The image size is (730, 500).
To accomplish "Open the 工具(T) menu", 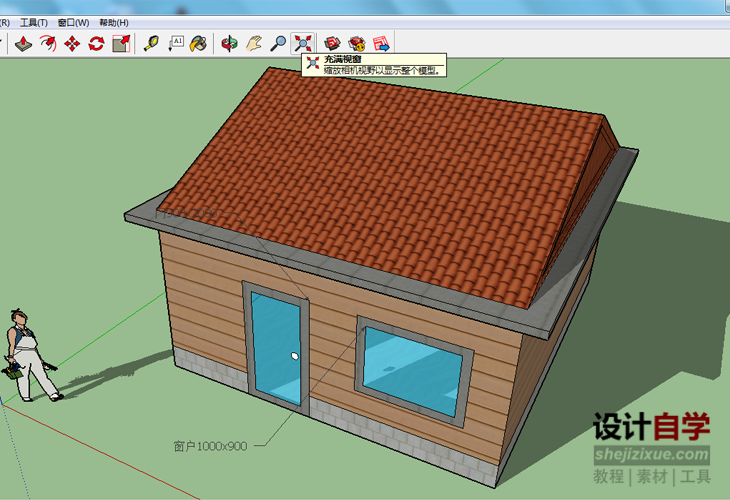I will click(x=34, y=22).
